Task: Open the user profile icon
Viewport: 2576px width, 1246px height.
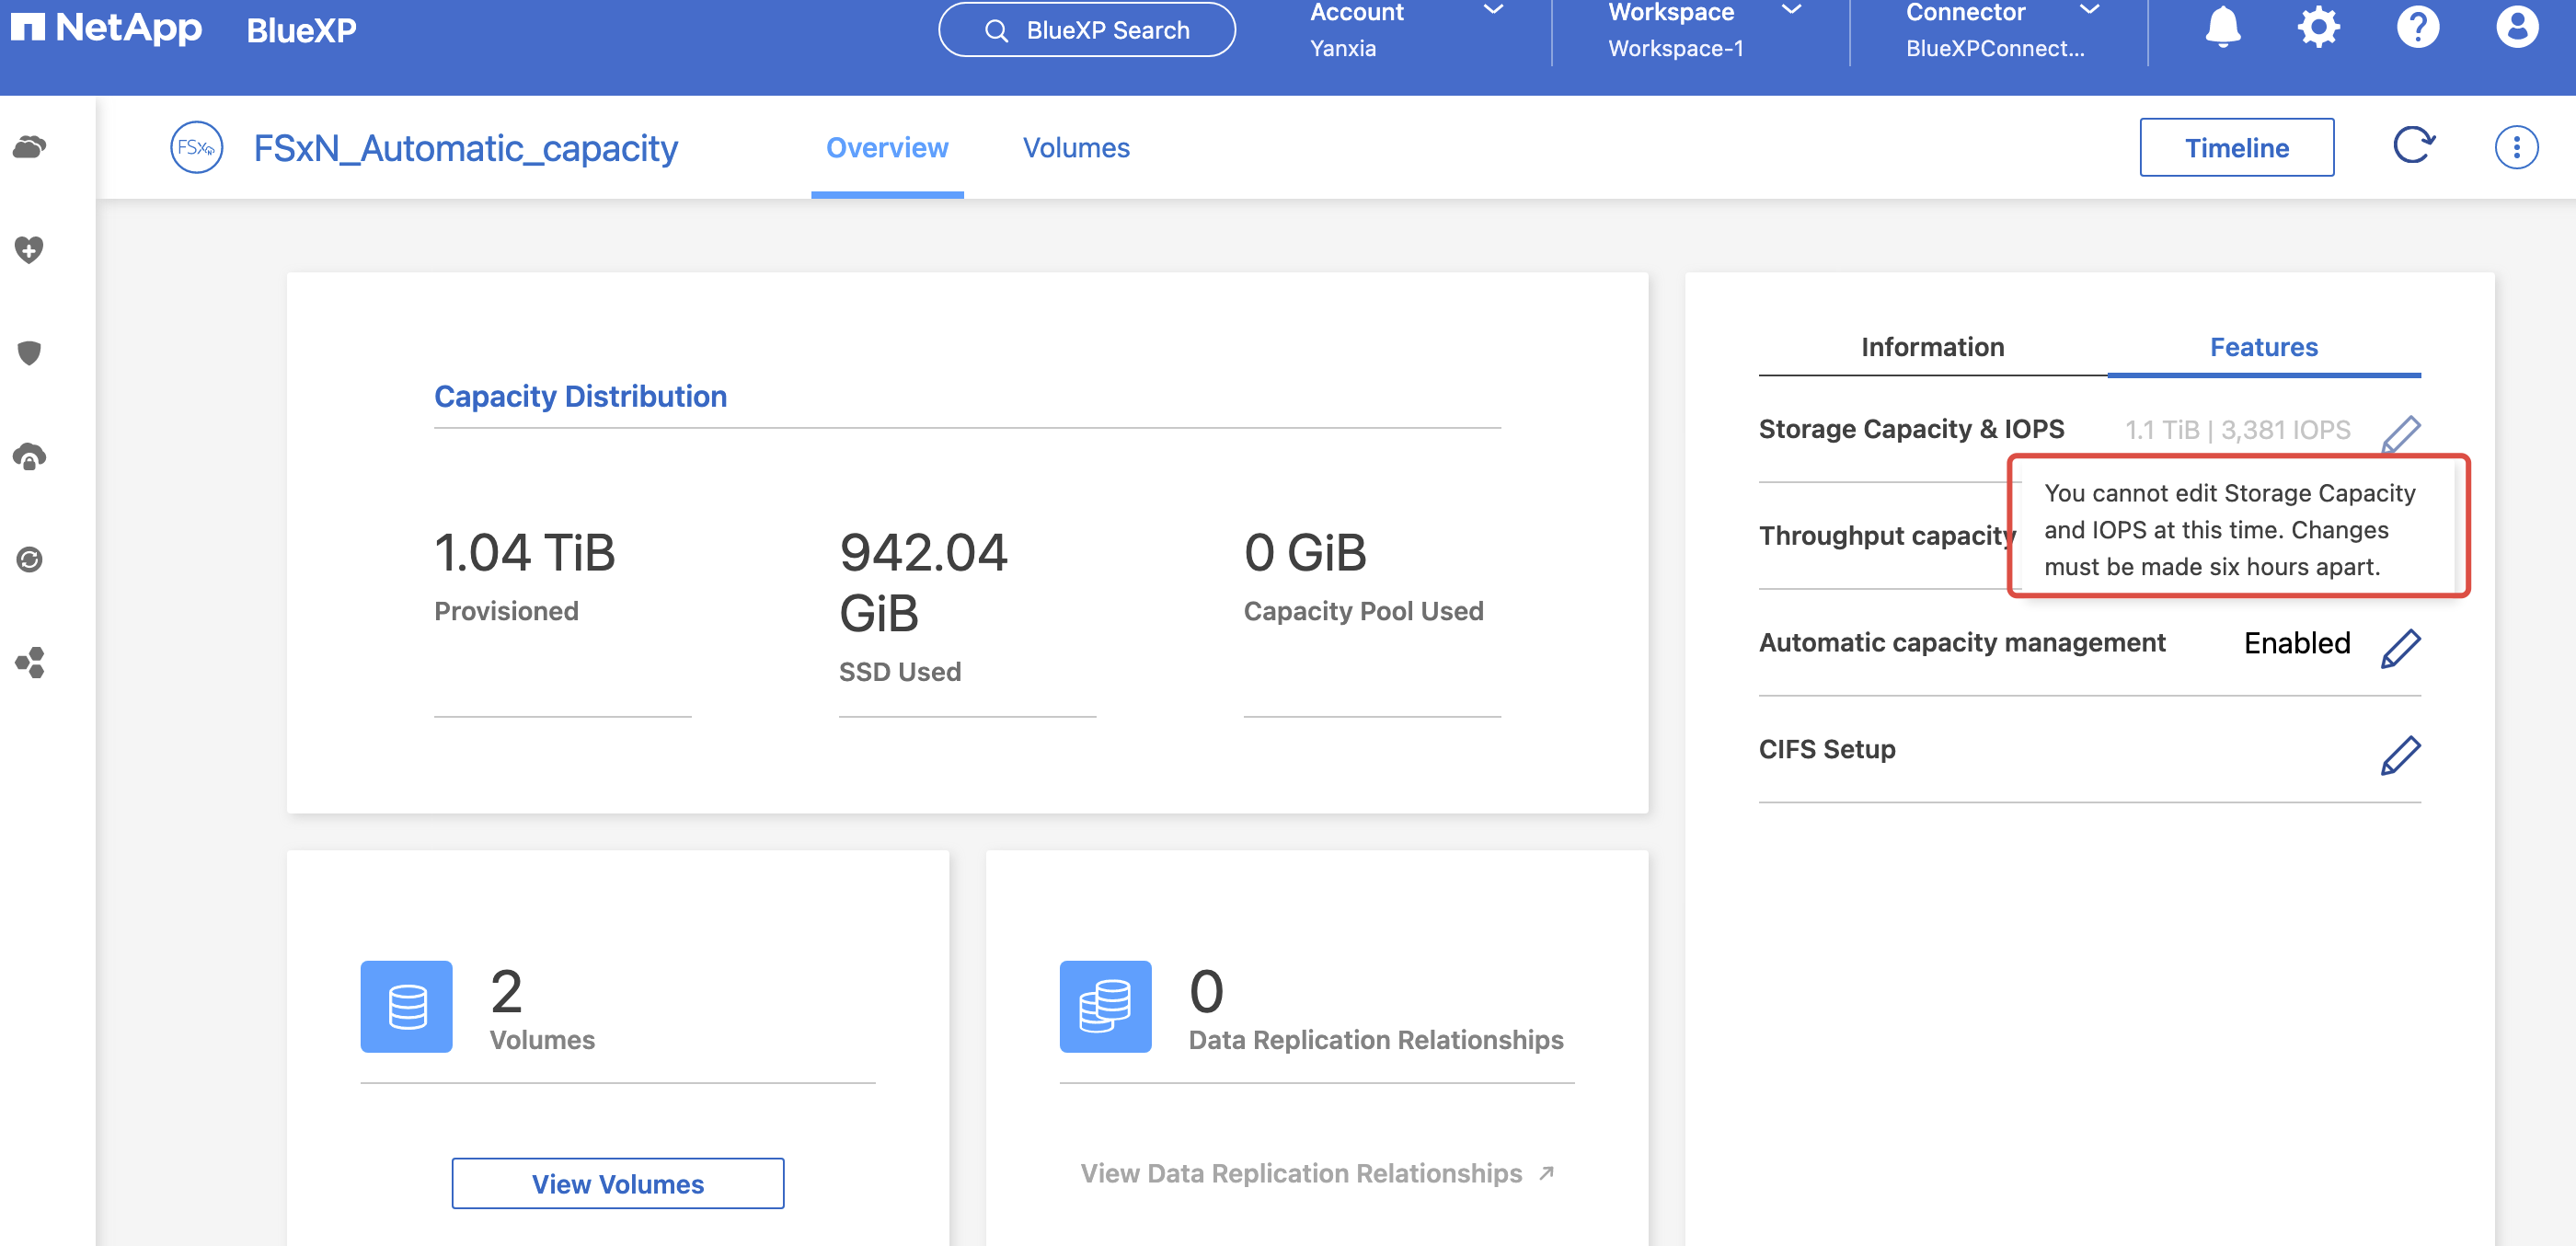Action: [2516, 27]
